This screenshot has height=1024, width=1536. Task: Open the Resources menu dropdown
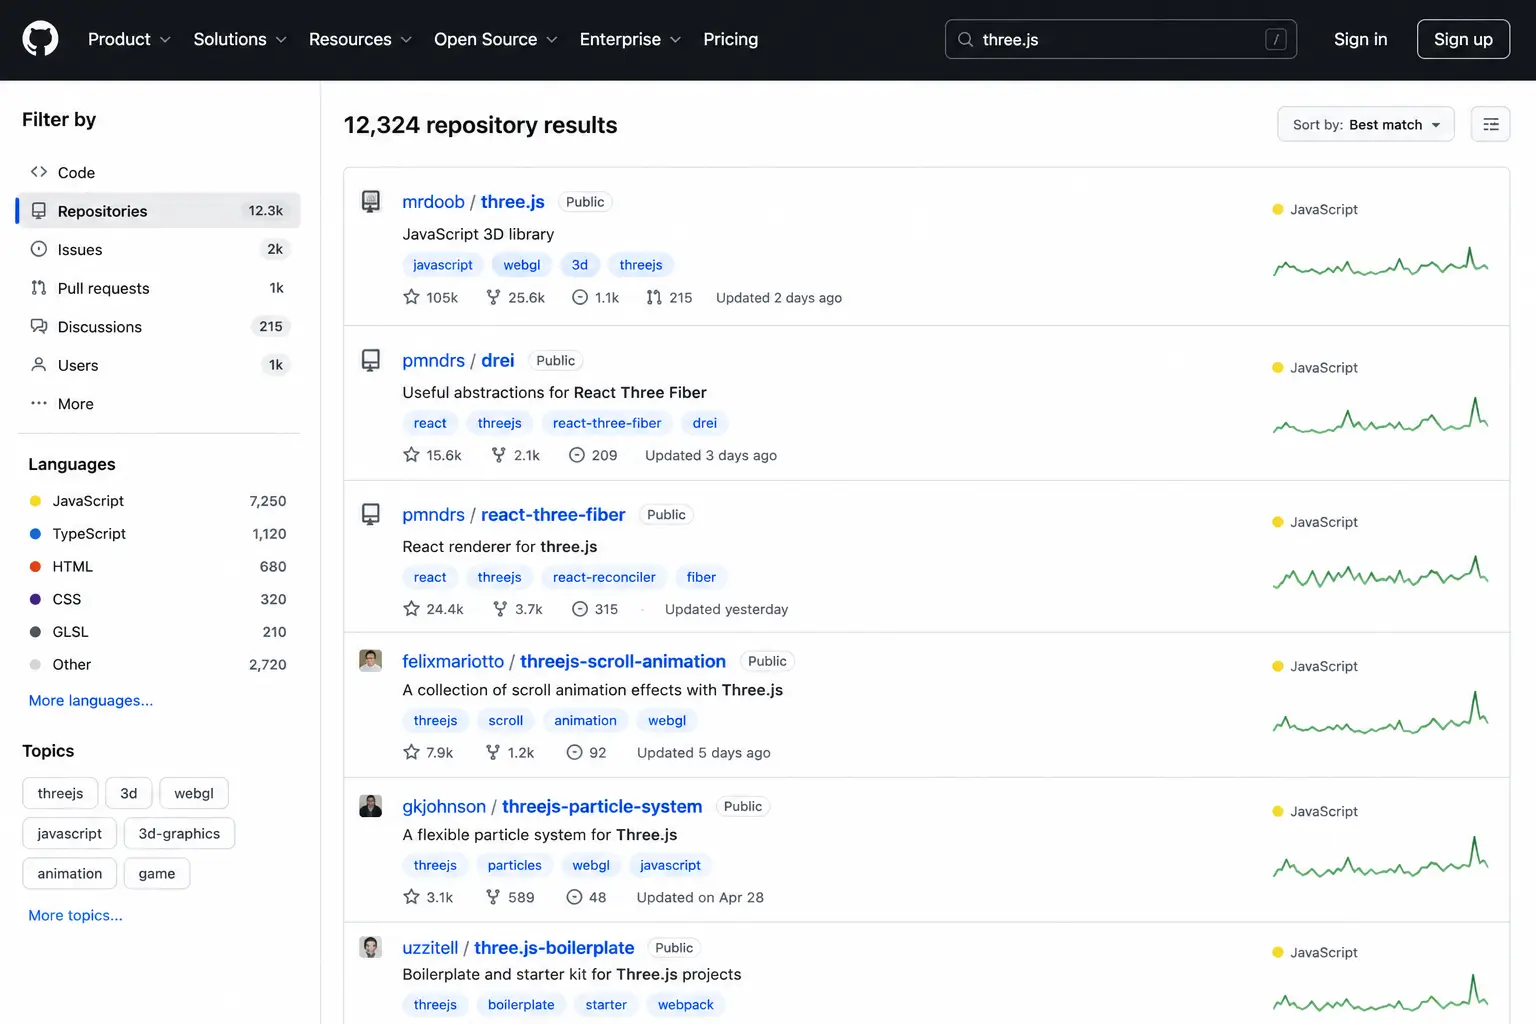pyautogui.click(x=360, y=39)
